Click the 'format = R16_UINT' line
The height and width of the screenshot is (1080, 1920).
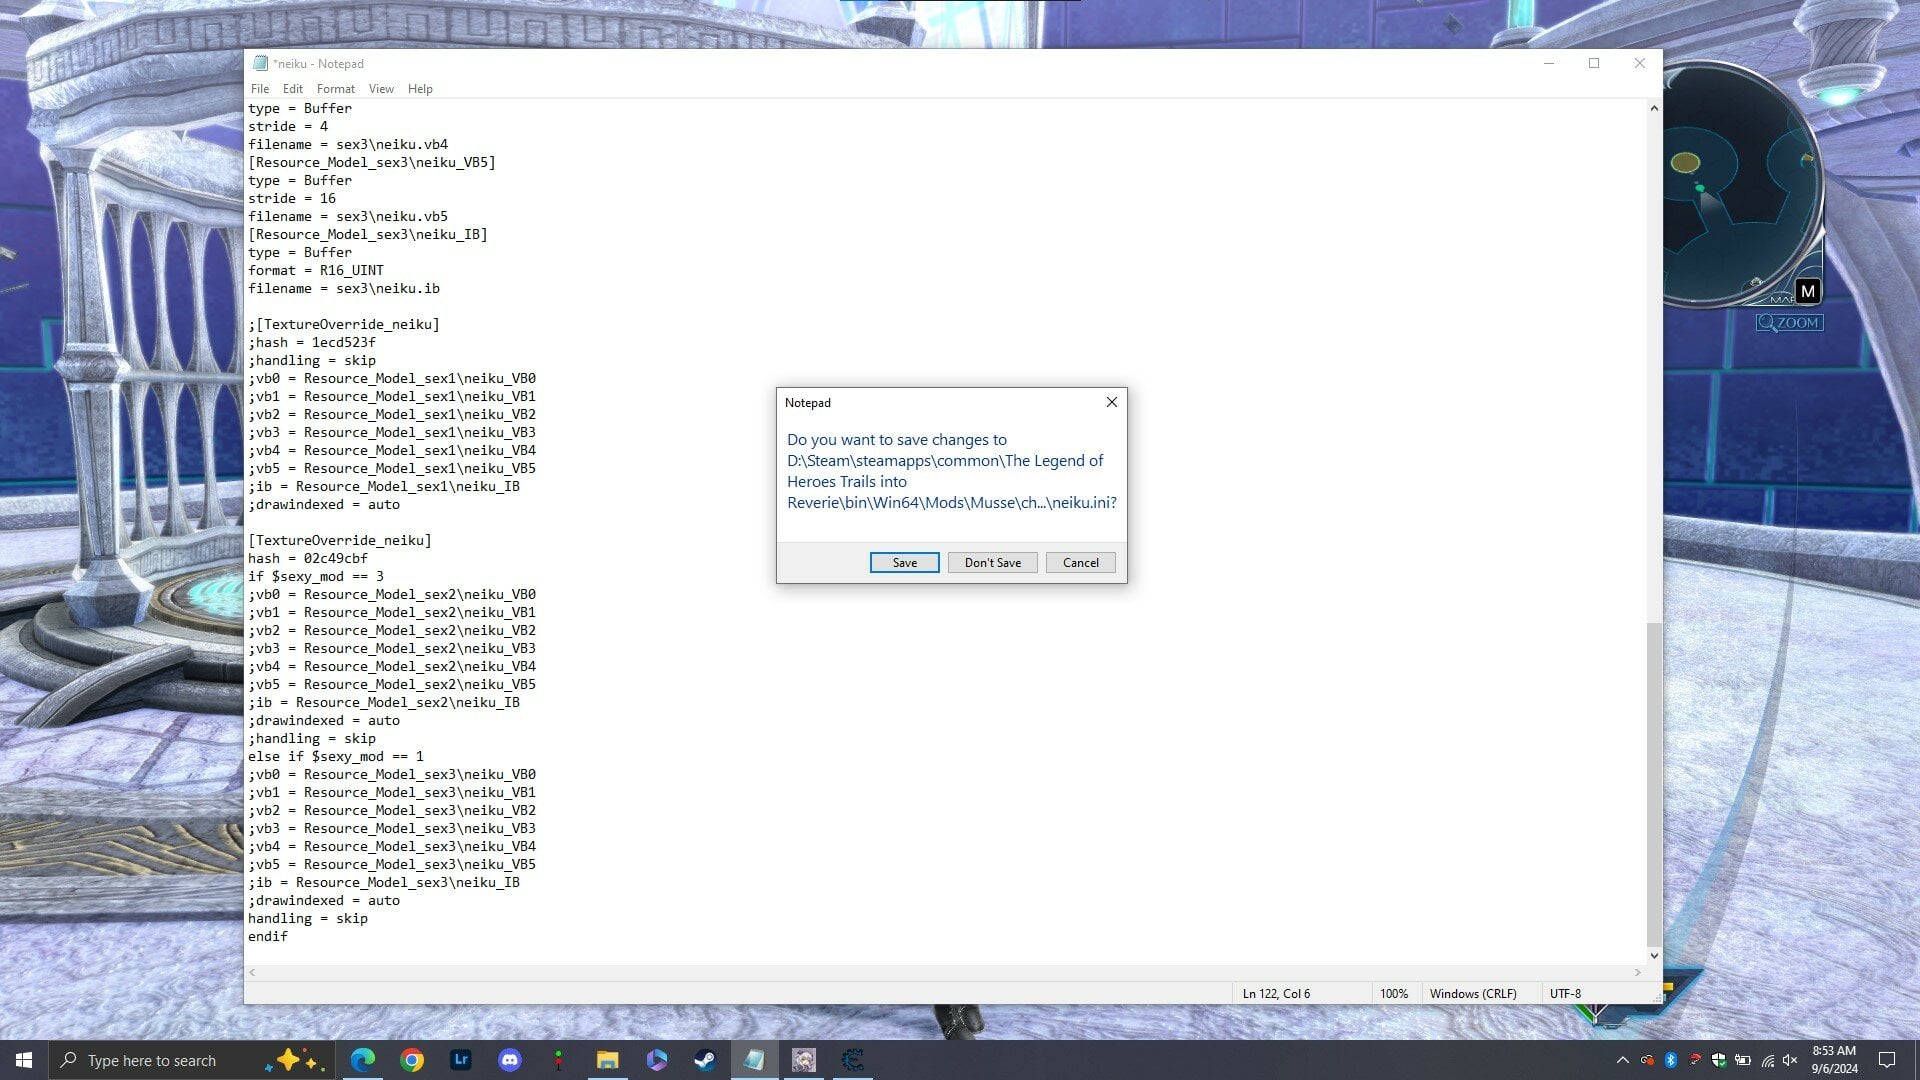pyautogui.click(x=316, y=270)
